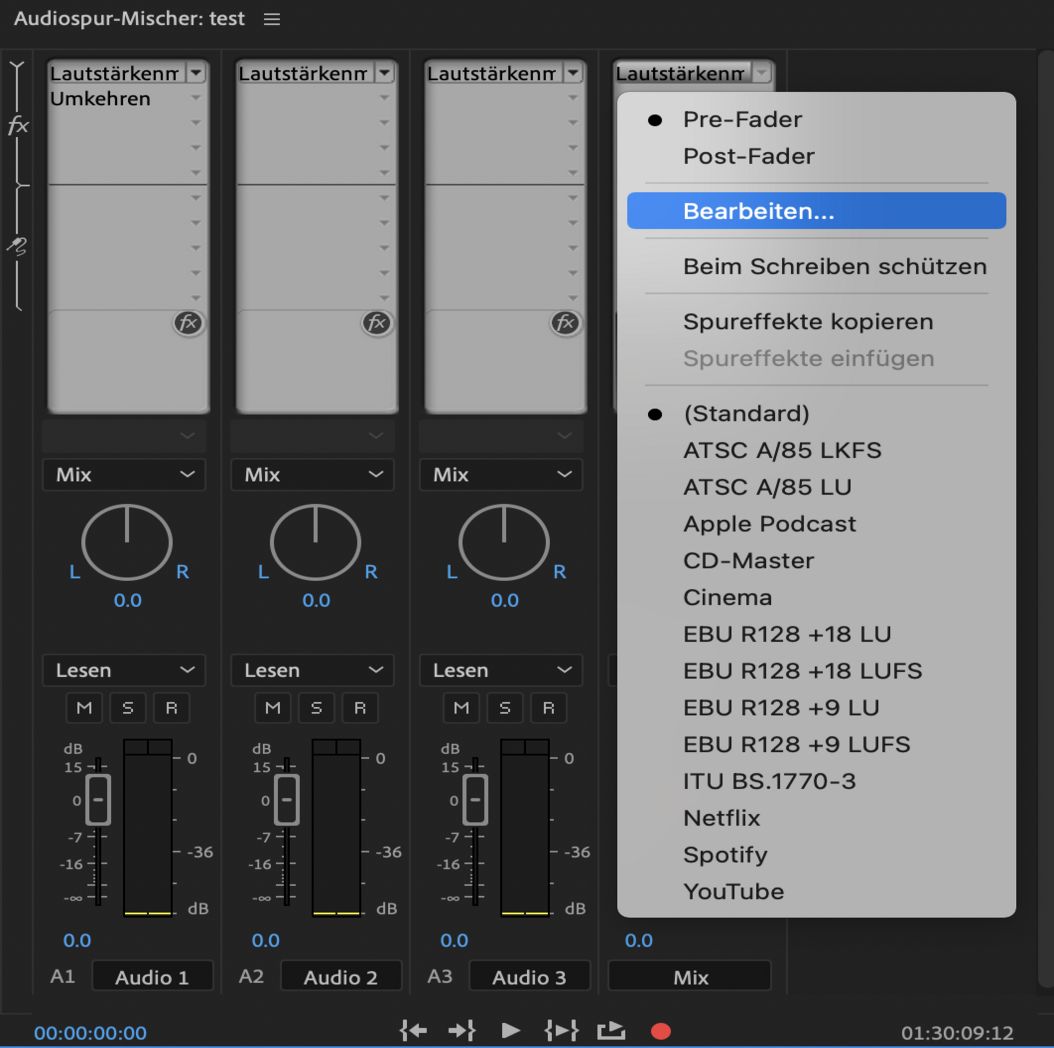Open Lautstärkenmesser dropdown arrow on Audio 2
The width and height of the screenshot is (1054, 1048).
coord(384,72)
